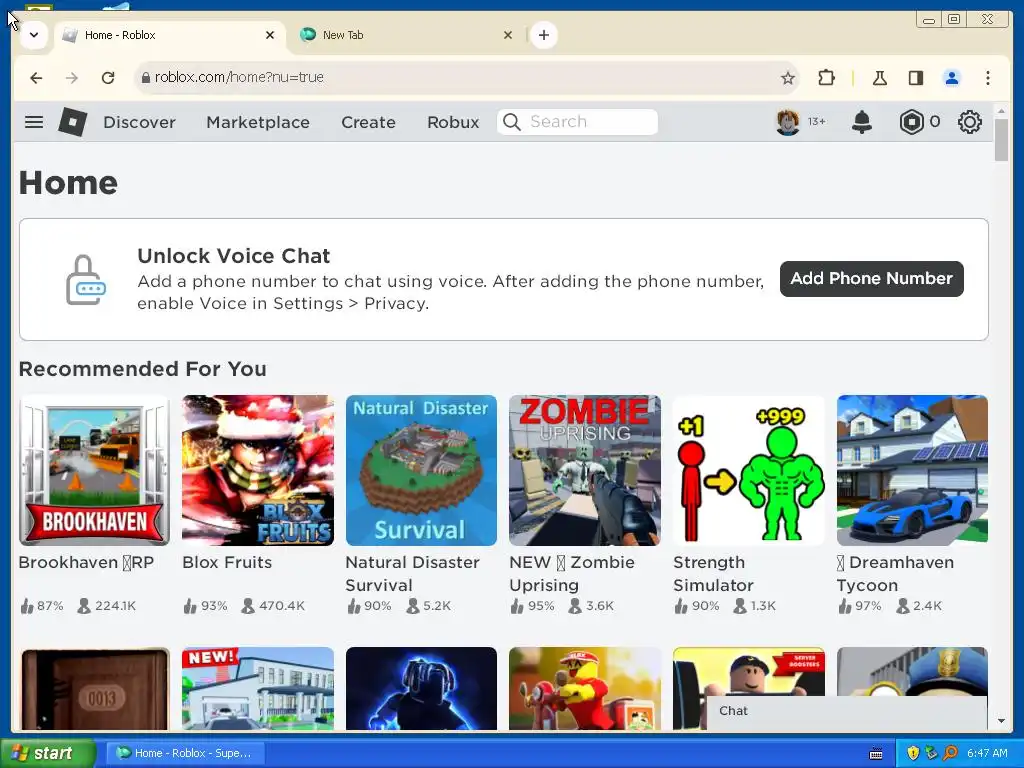Open the browser three-dot menu
The width and height of the screenshot is (1024, 768).
tap(988, 78)
